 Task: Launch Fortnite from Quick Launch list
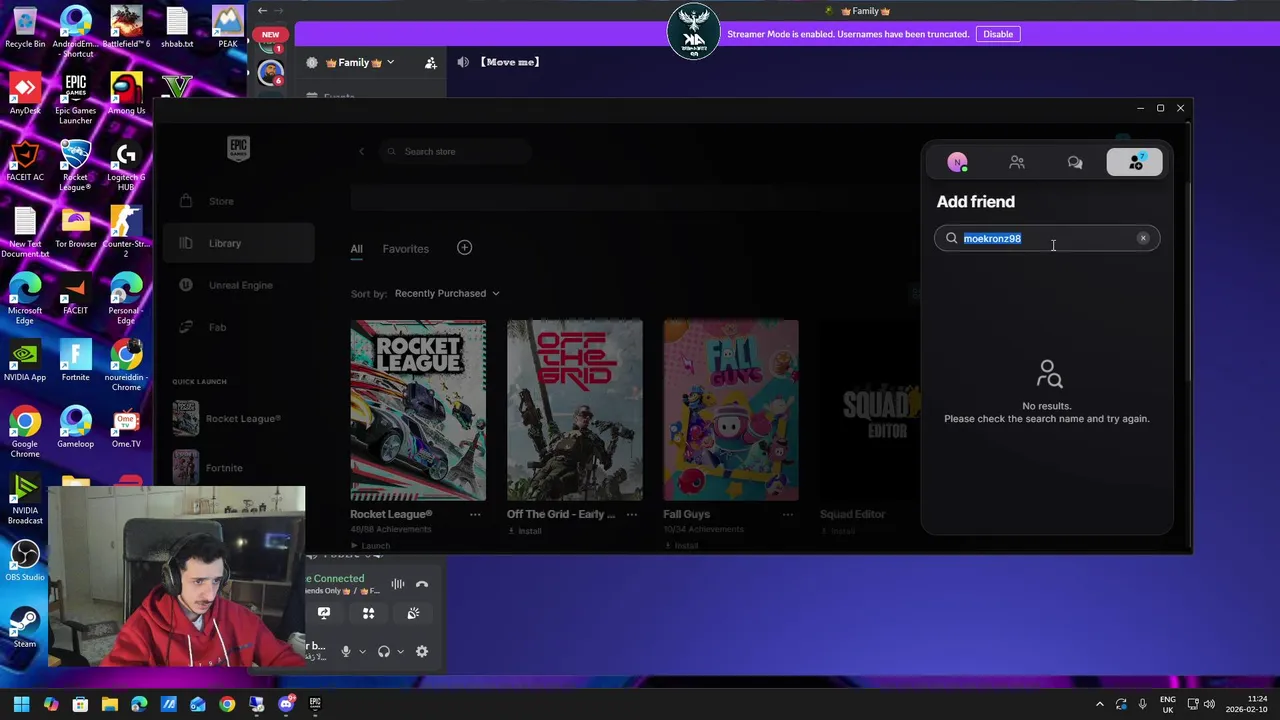(x=238, y=467)
